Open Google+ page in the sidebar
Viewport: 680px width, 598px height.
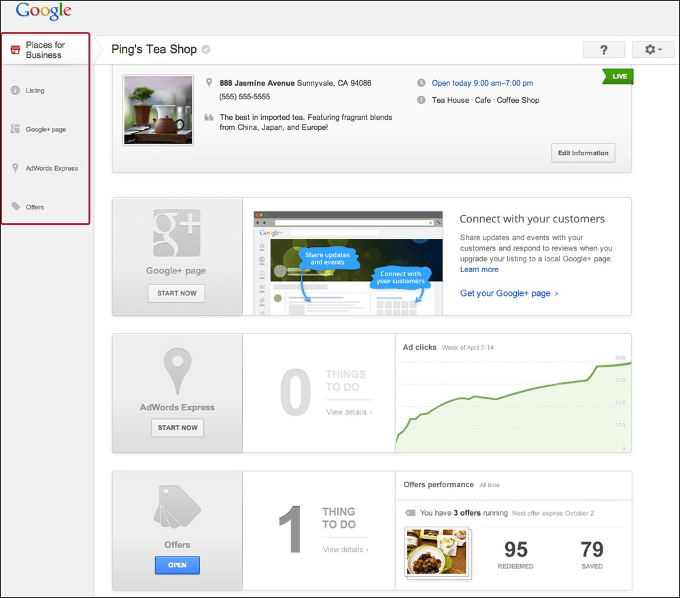46,129
